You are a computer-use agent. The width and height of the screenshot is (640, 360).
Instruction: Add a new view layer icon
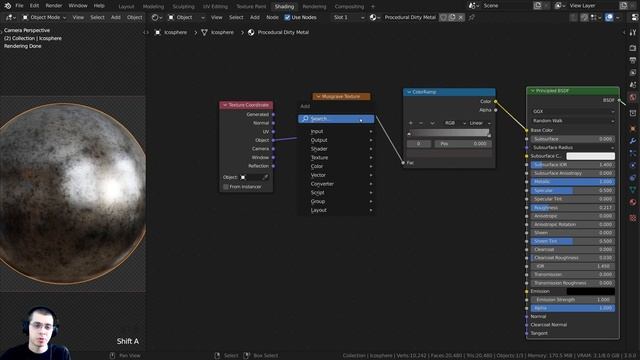[624, 6]
